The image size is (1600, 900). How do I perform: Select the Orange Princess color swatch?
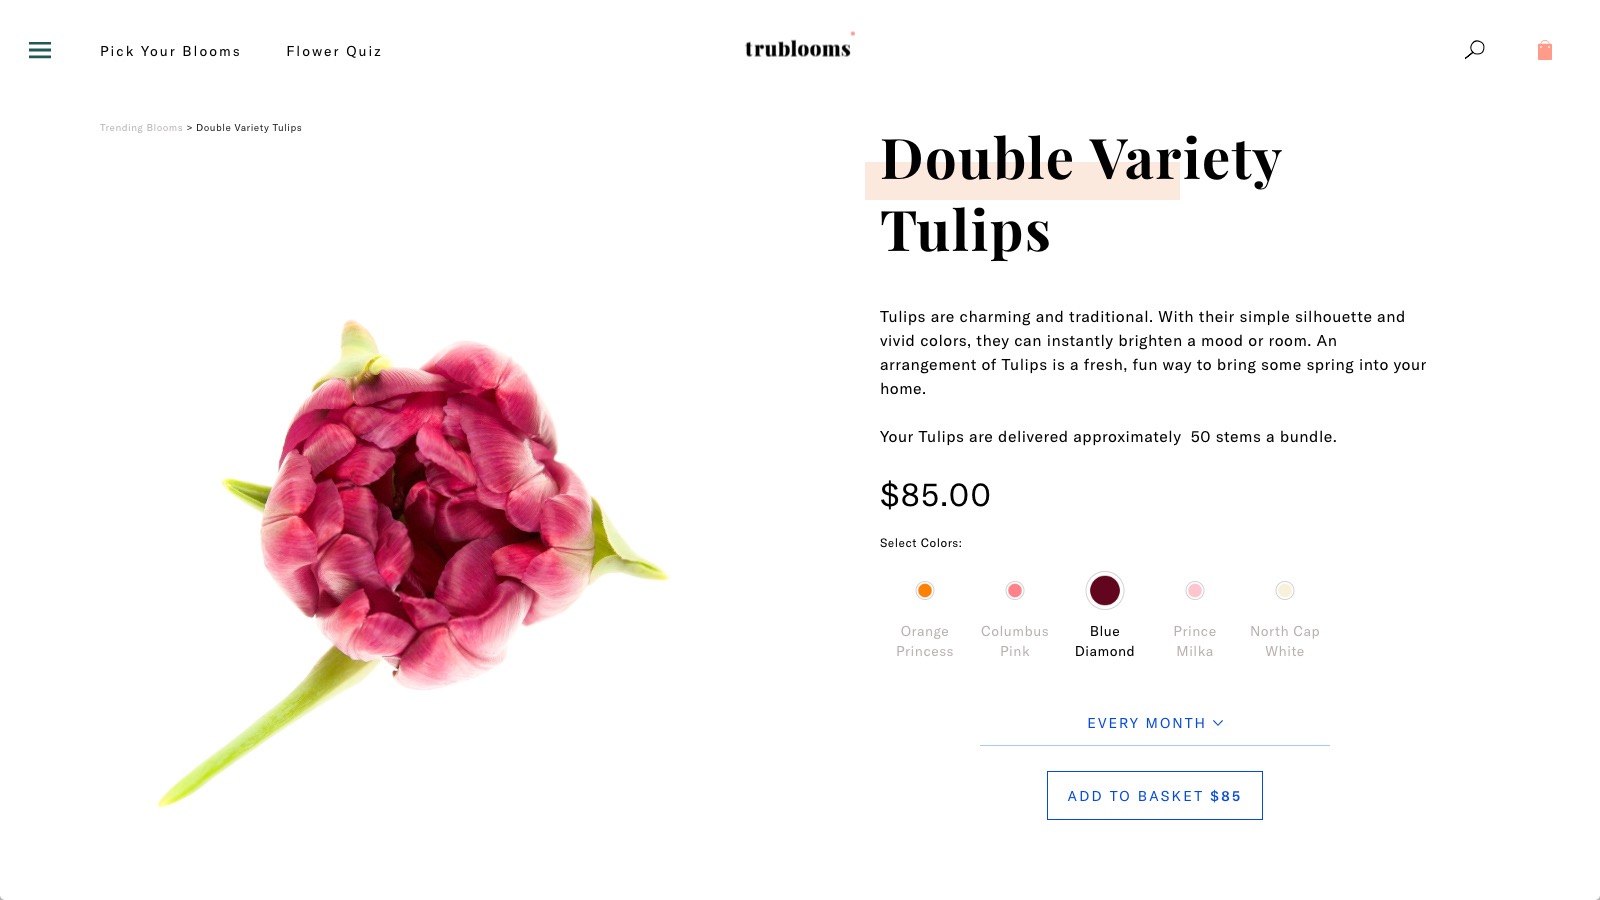925,591
